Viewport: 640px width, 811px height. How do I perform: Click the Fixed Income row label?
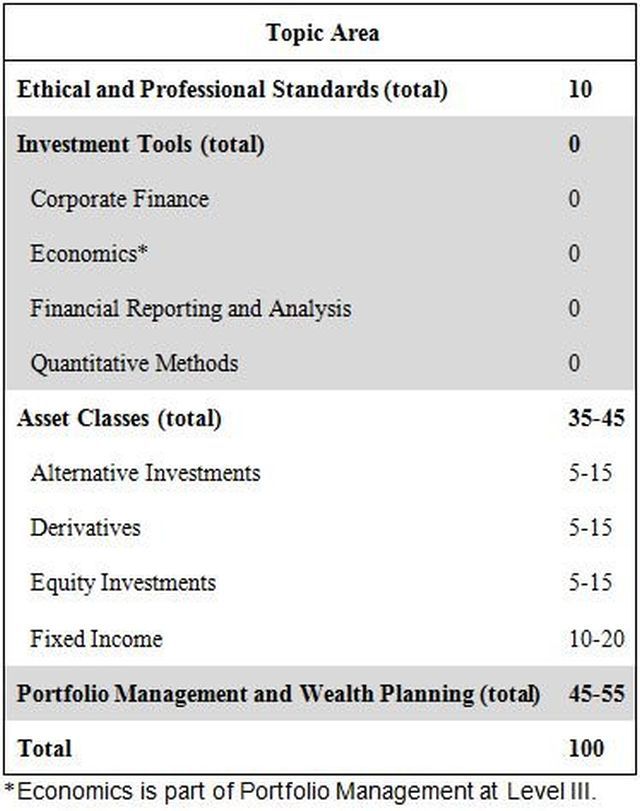click(96, 639)
